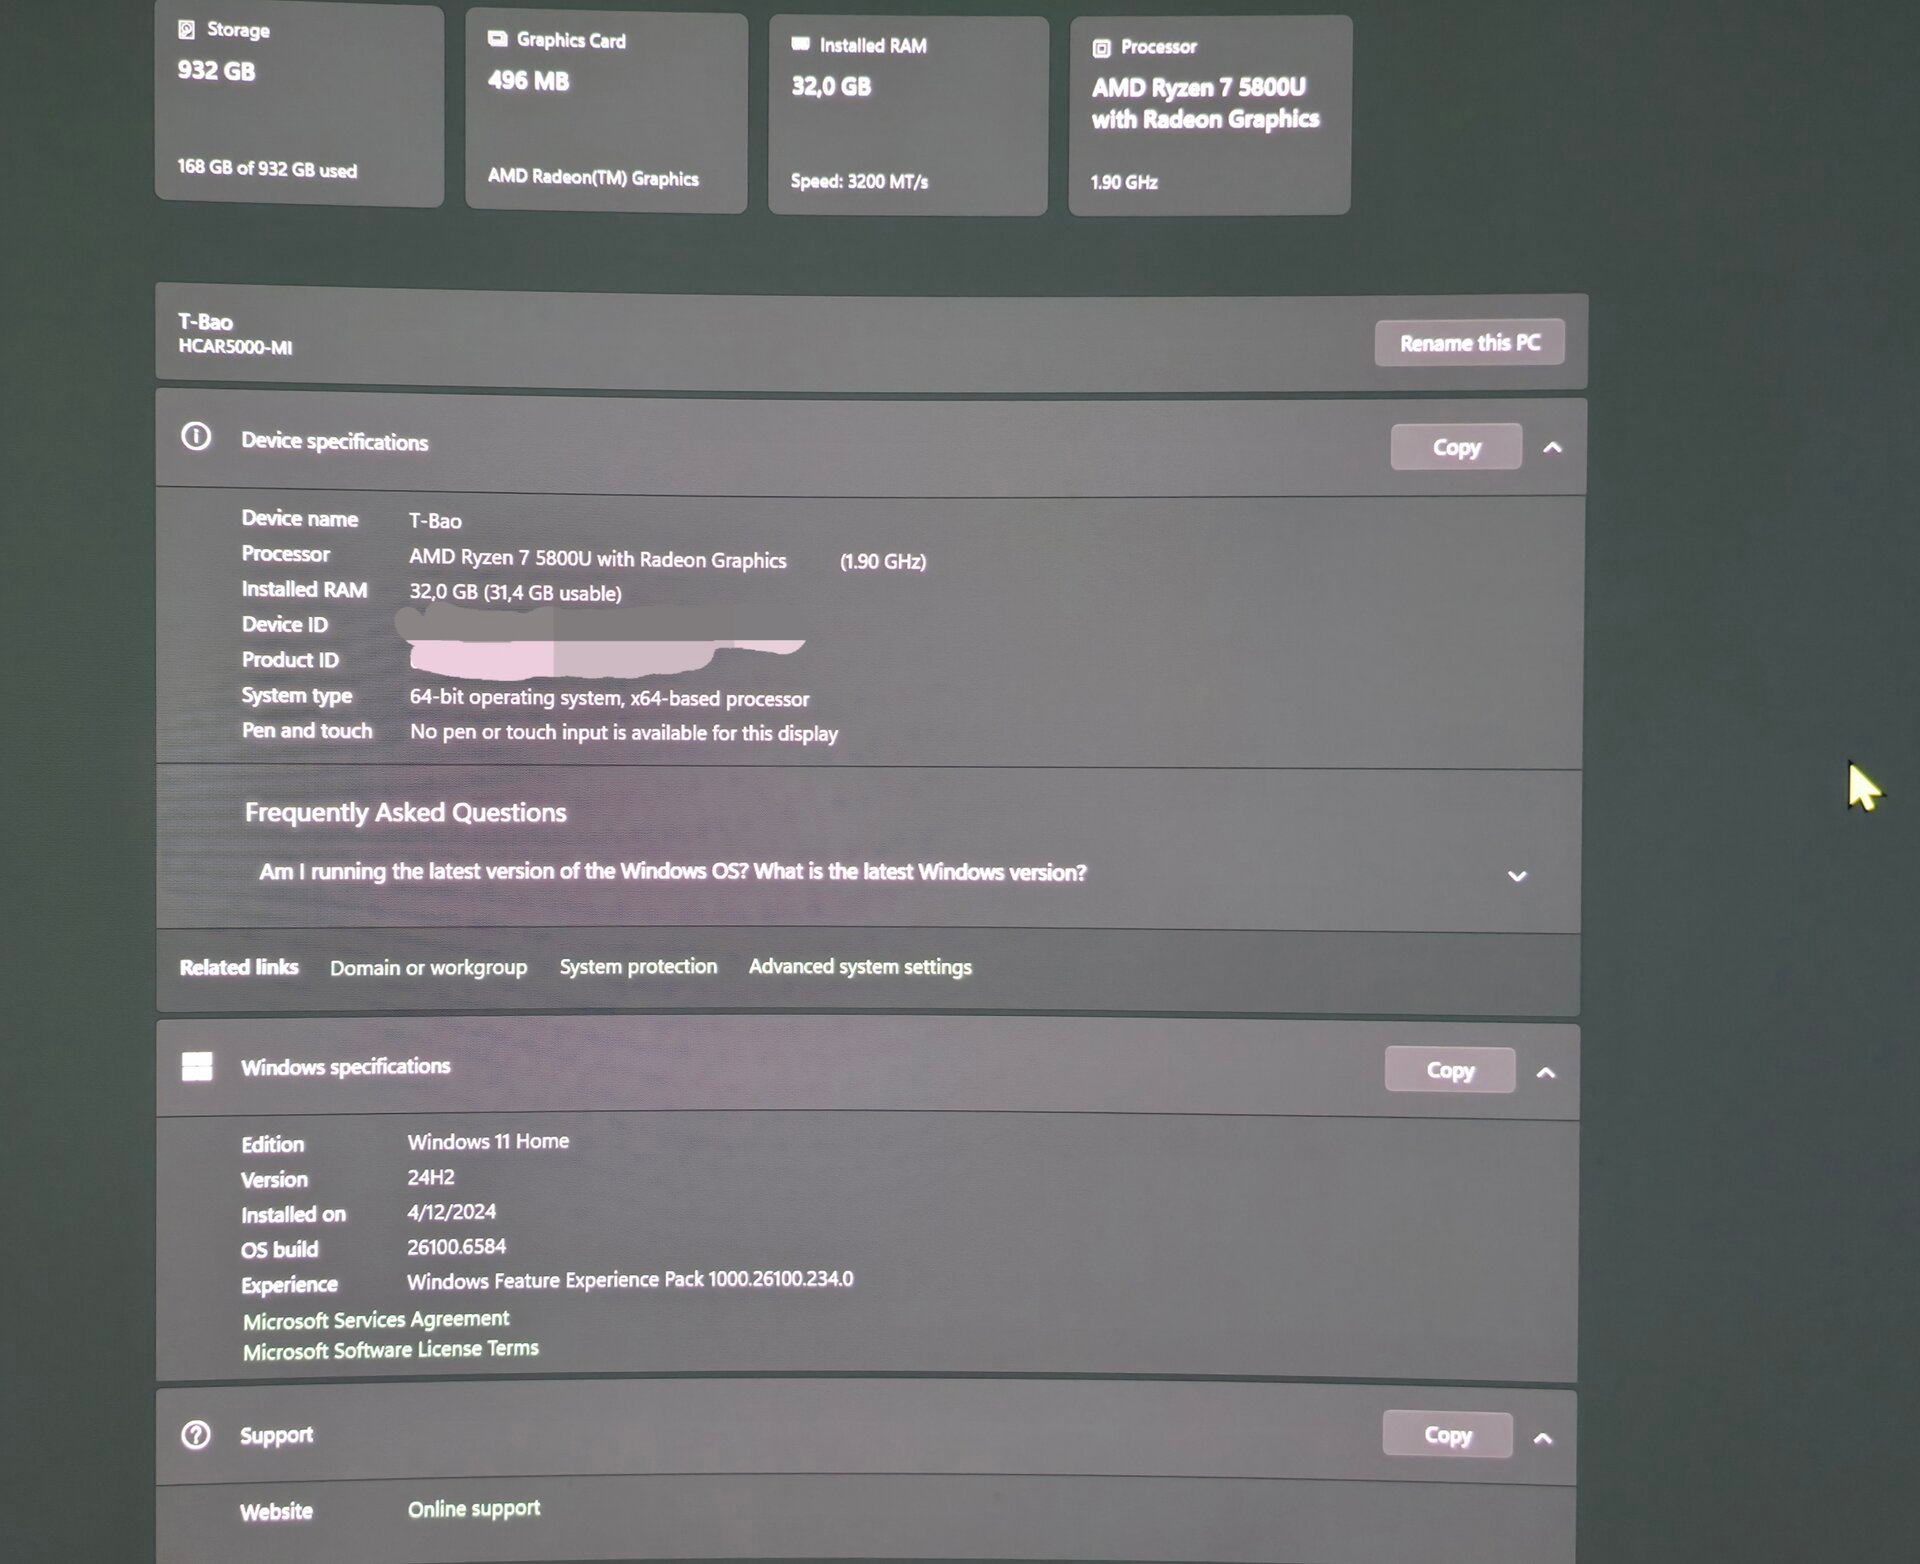Select the Windows Feature Experience Pack value

click(630, 1280)
